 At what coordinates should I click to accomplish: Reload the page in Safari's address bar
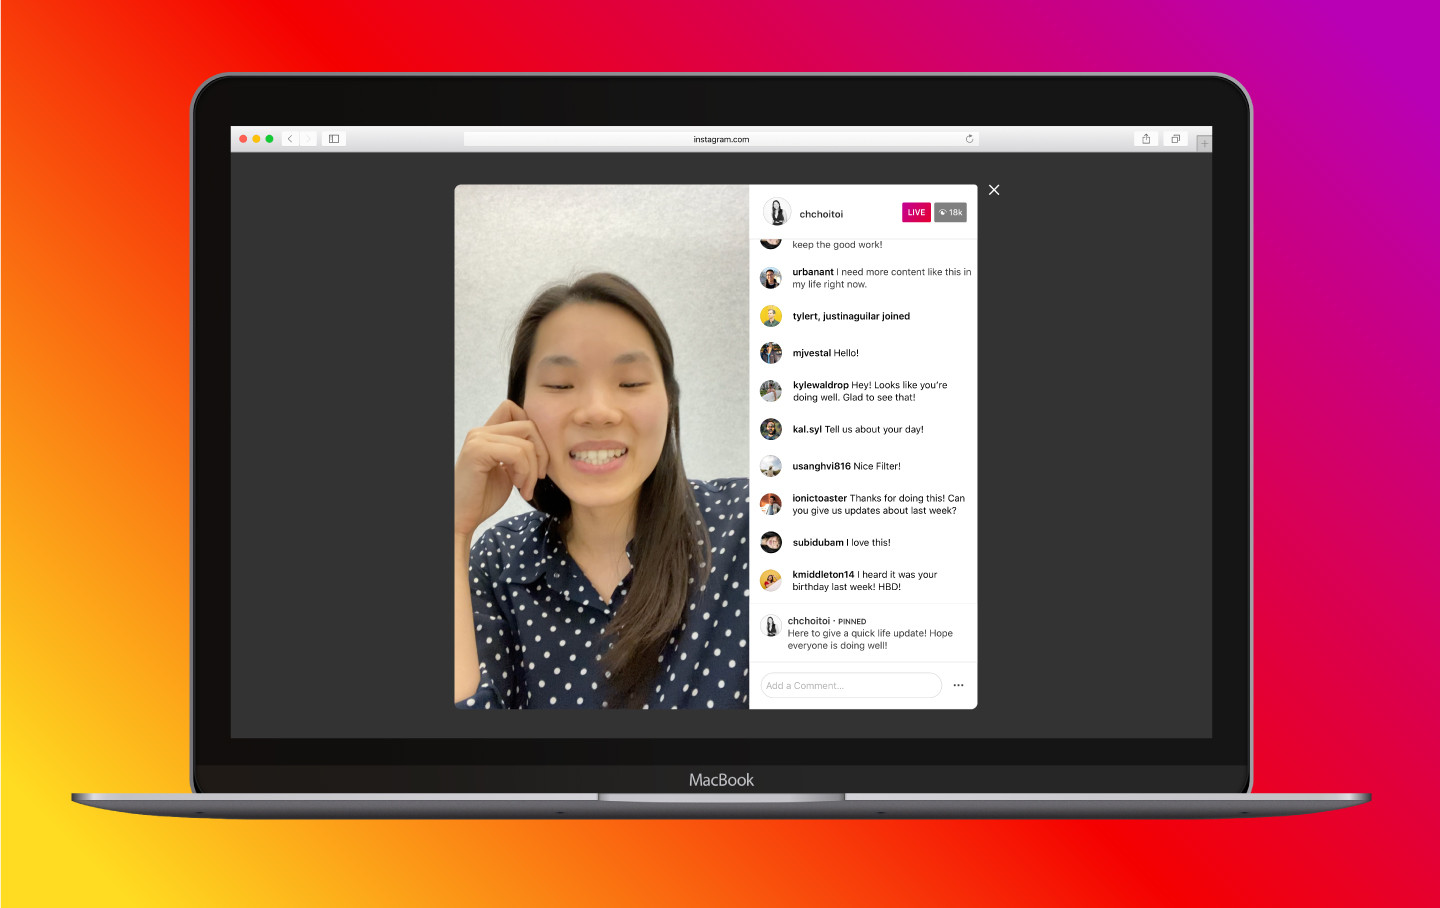click(969, 139)
